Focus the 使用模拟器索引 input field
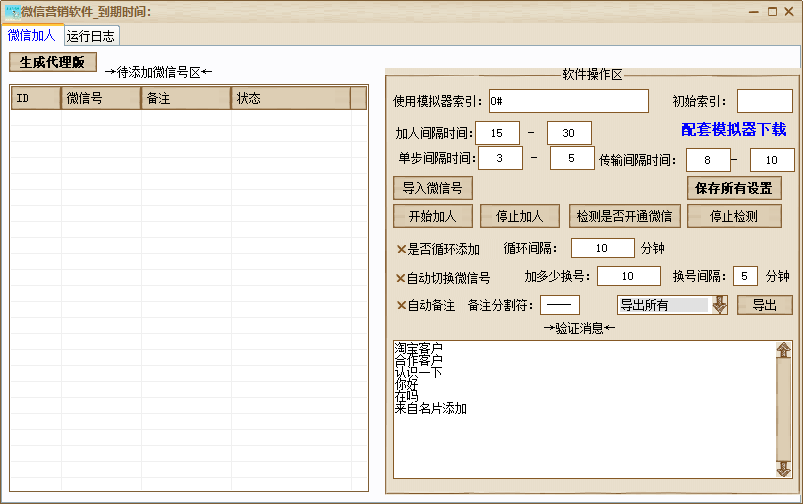Screen dimensions: 803x504 pos(568,101)
